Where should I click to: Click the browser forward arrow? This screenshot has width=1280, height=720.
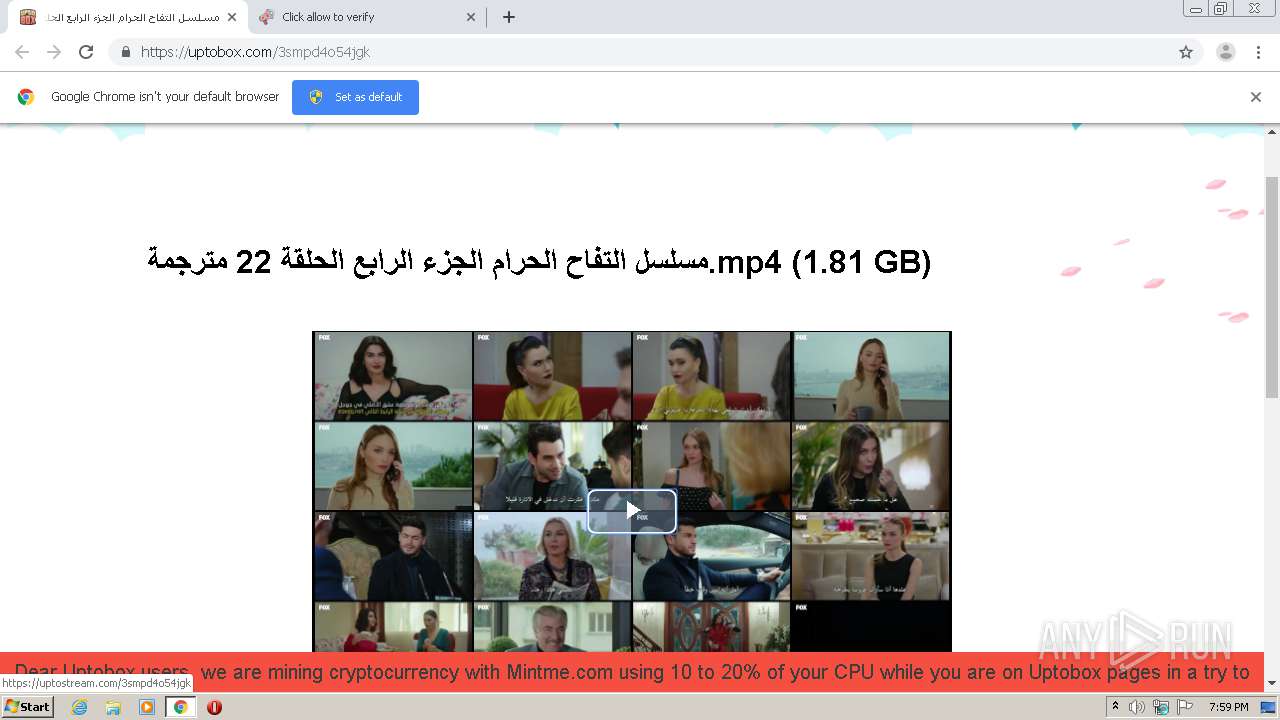coord(54,52)
